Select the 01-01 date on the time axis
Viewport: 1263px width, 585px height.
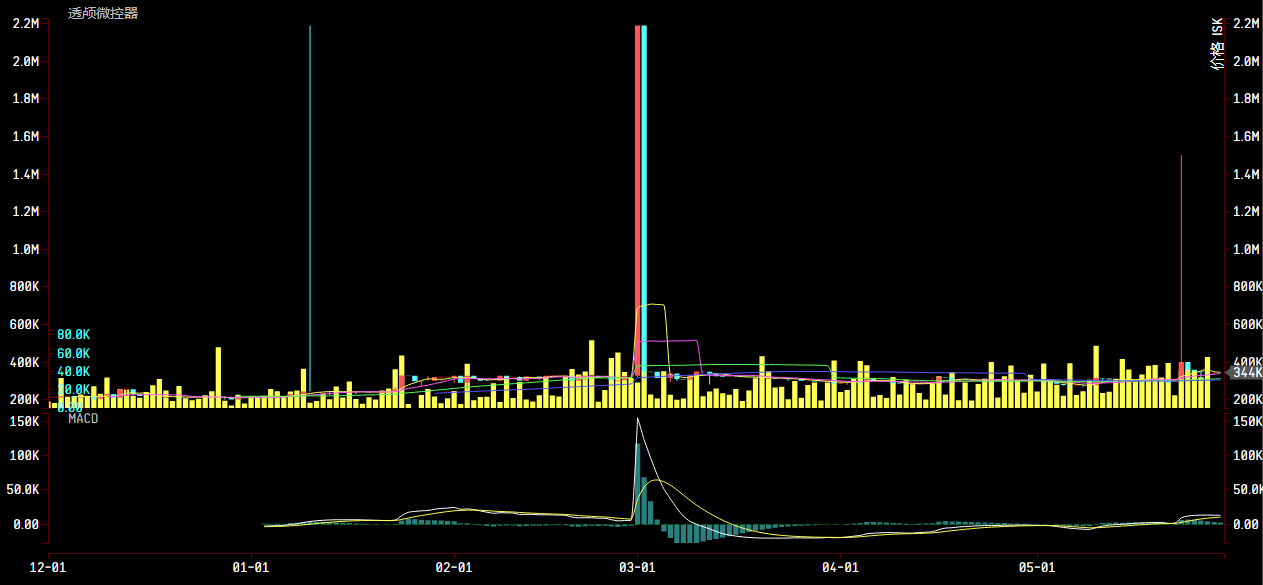point(250,568)
